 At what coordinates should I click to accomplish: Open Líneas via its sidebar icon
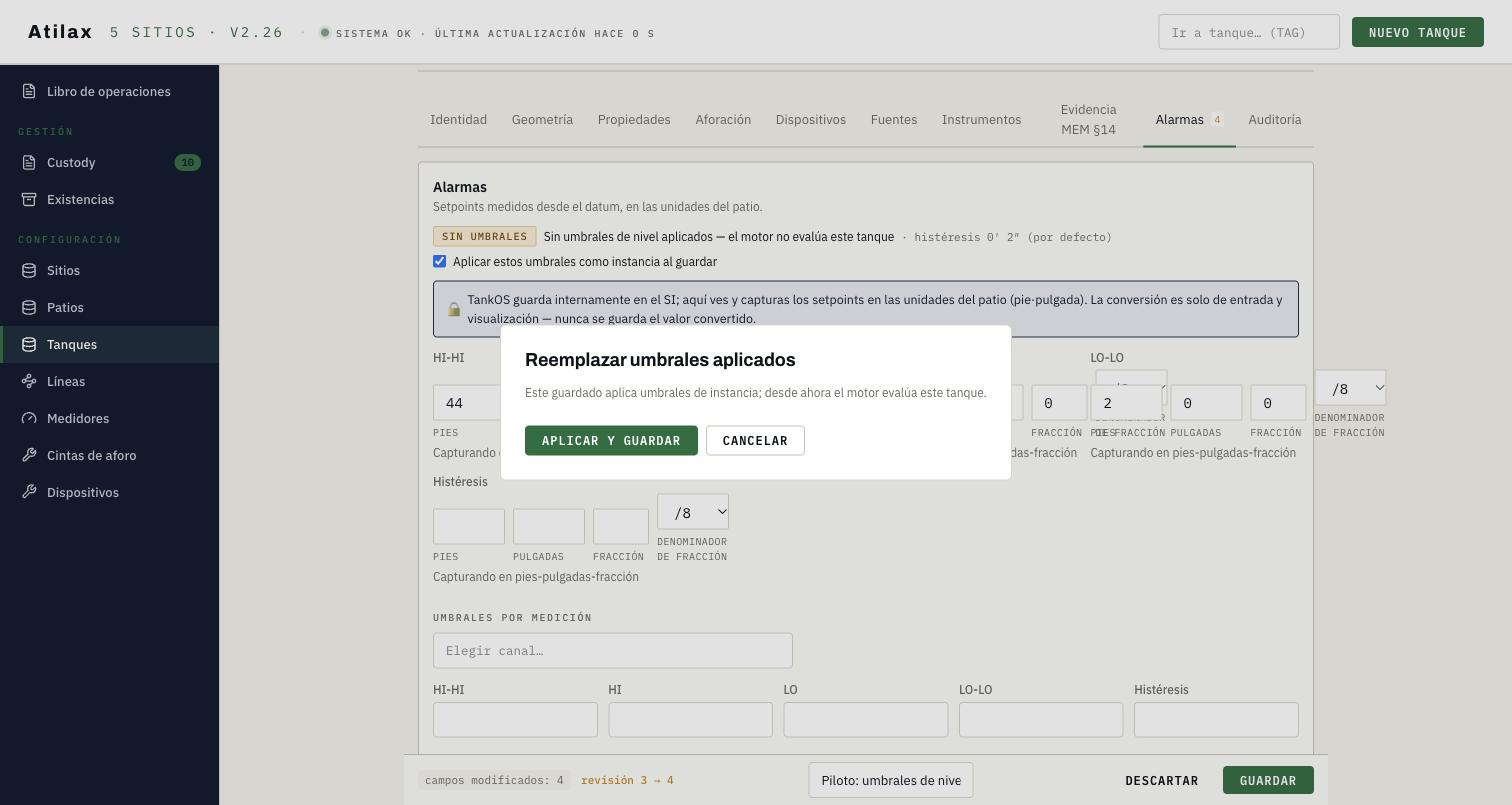click(29, 381)
